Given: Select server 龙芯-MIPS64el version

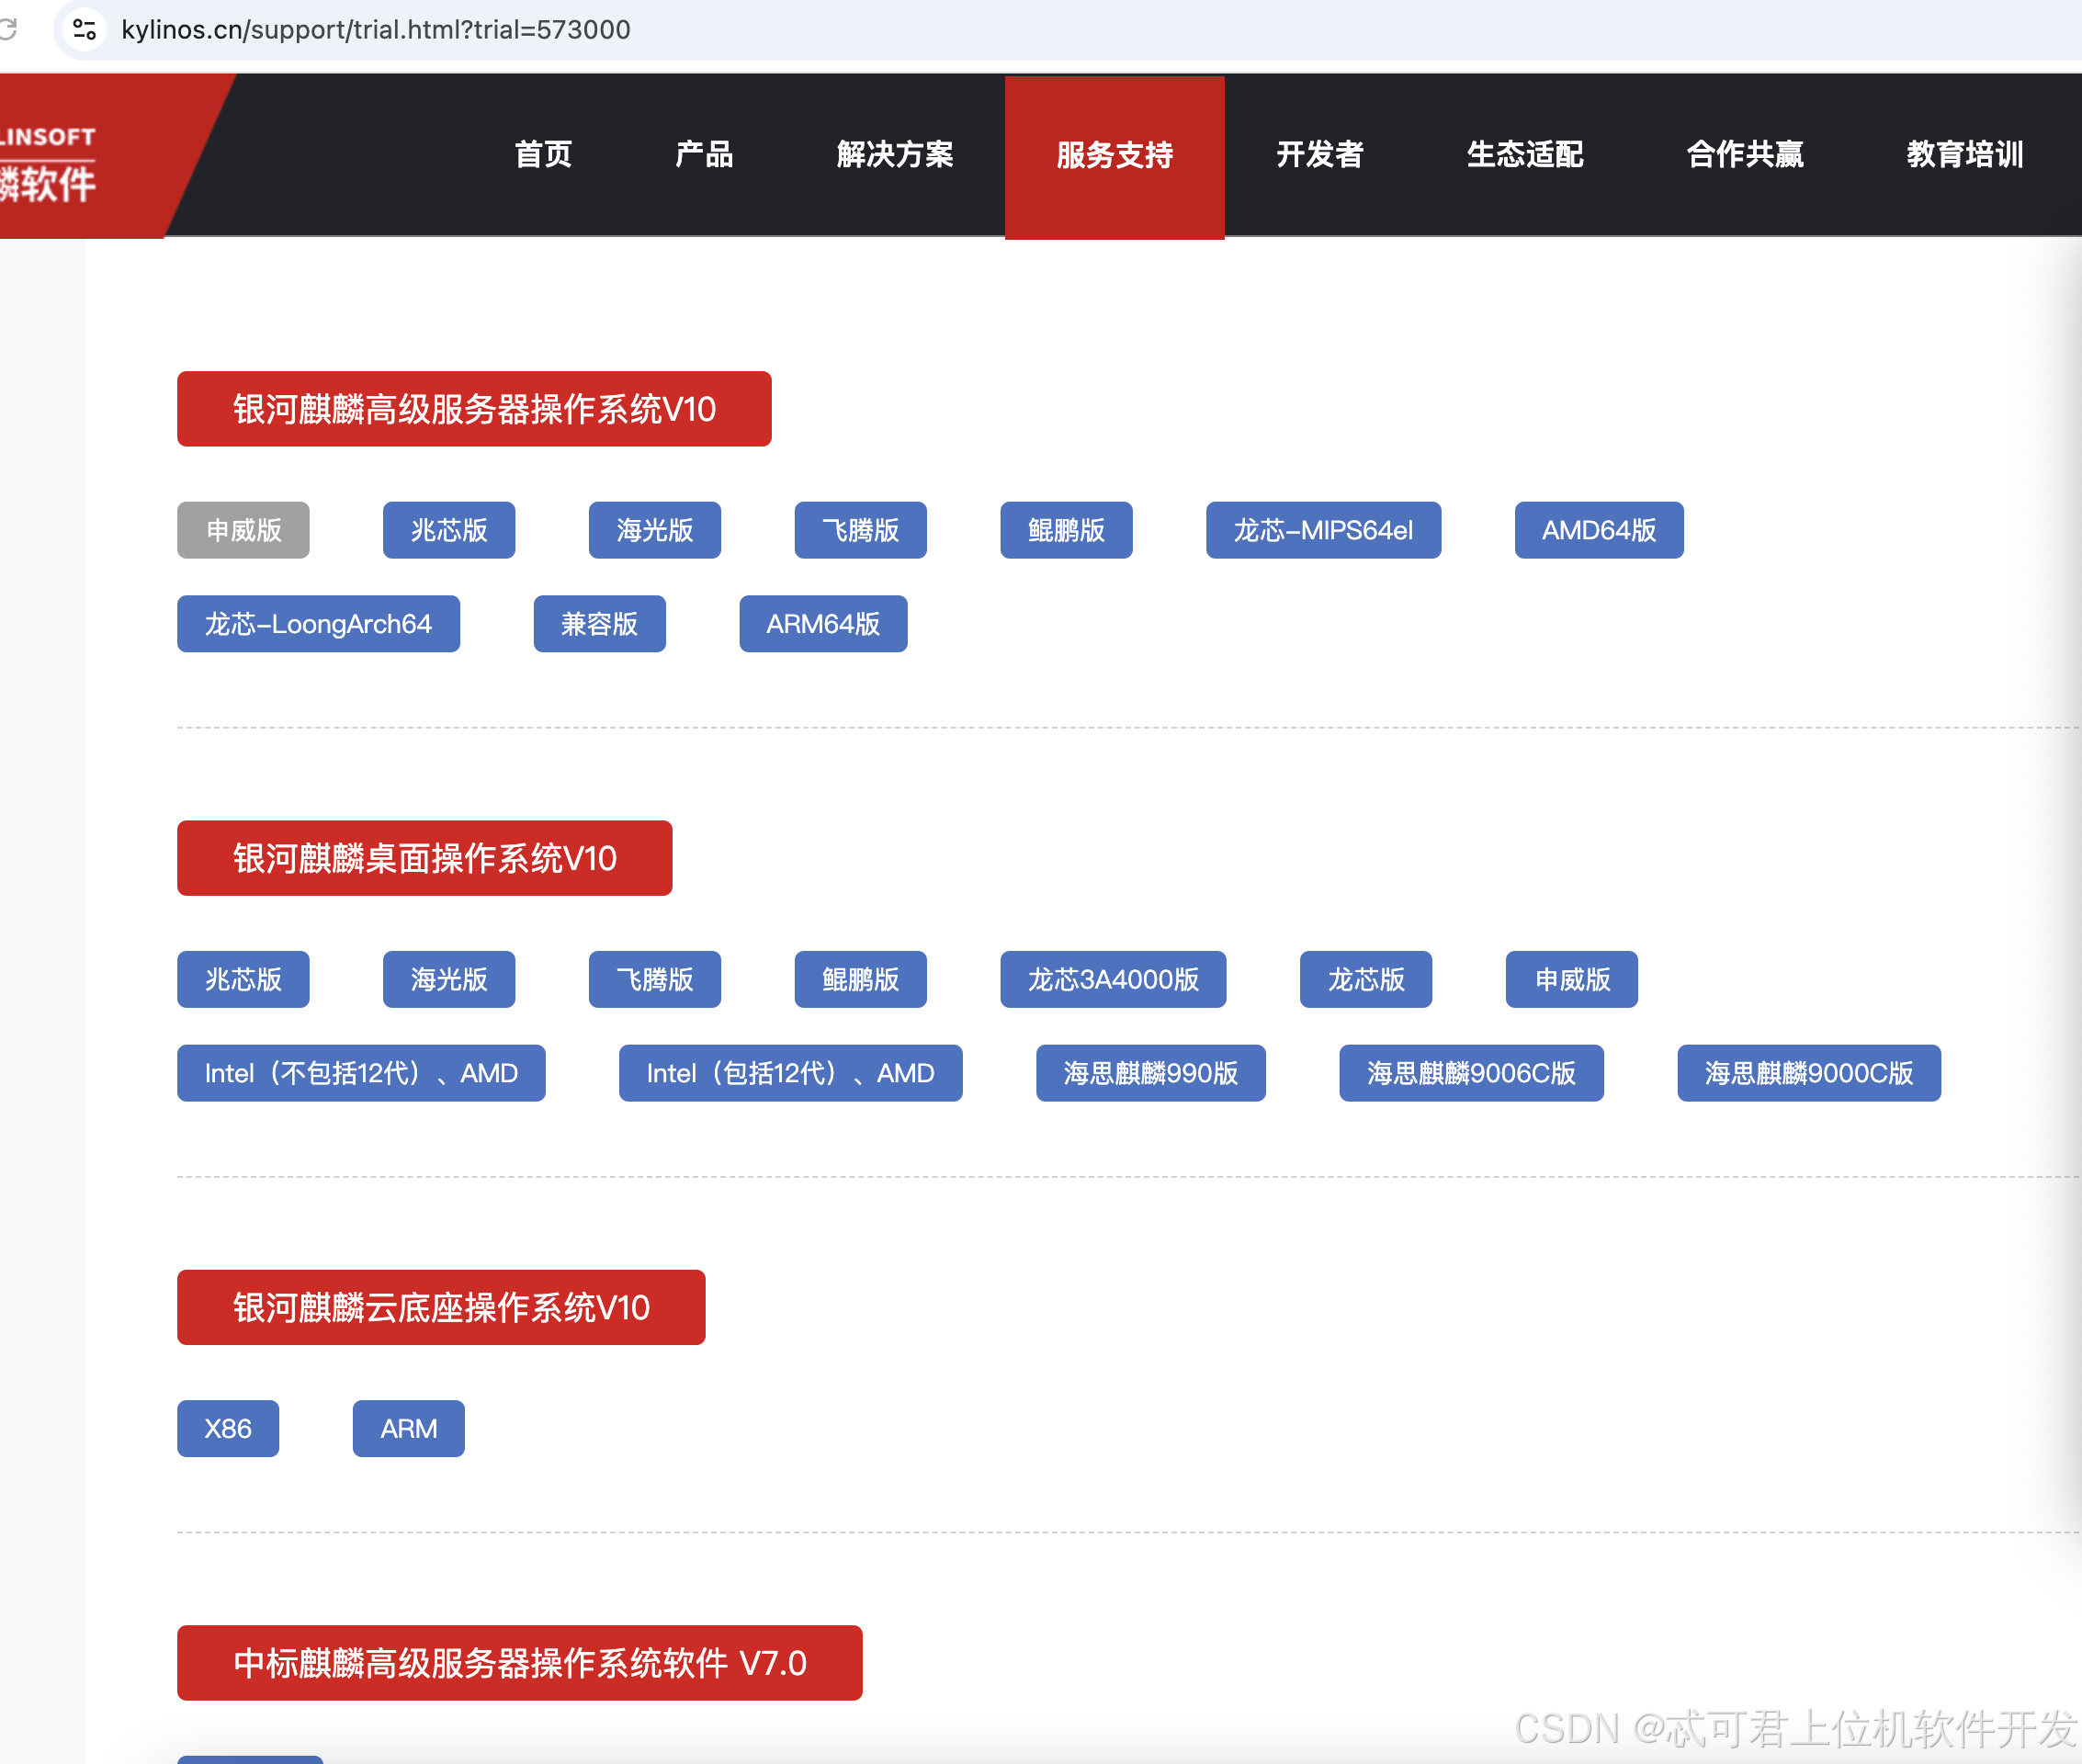Looking at the screenshot, I should click(1322, 530).
